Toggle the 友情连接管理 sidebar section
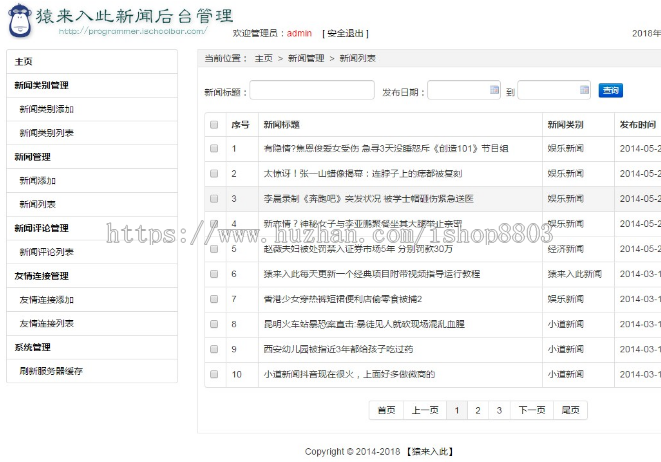 (41, 276)
